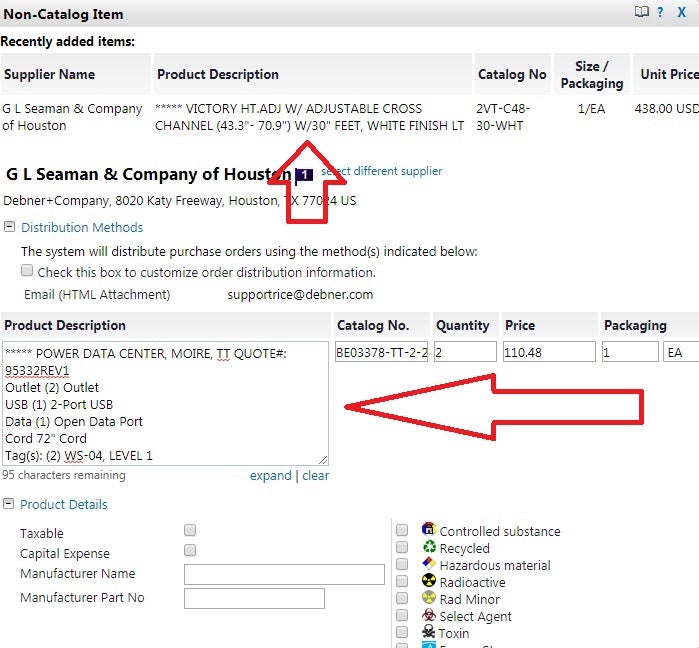Click the Select Agent biohazard icon
The image size is (699, 648).
tap(428, 615)
